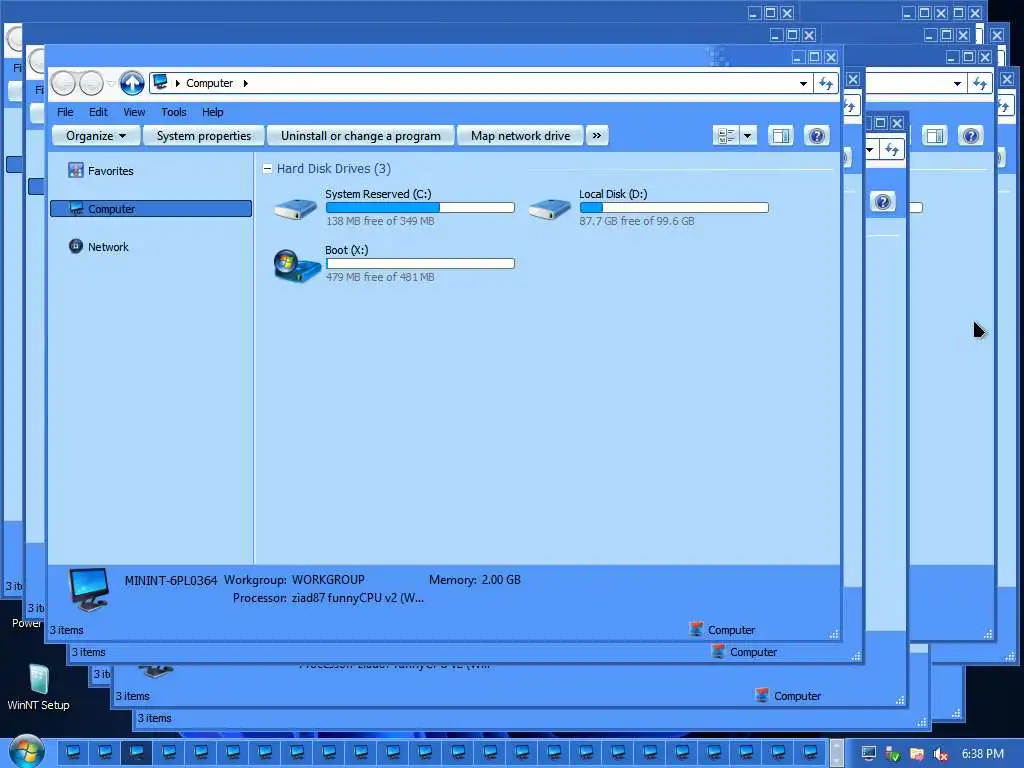This screenshot has height=768, width=1024.
Task: Open the Tools menu
Action: [174, 112]
